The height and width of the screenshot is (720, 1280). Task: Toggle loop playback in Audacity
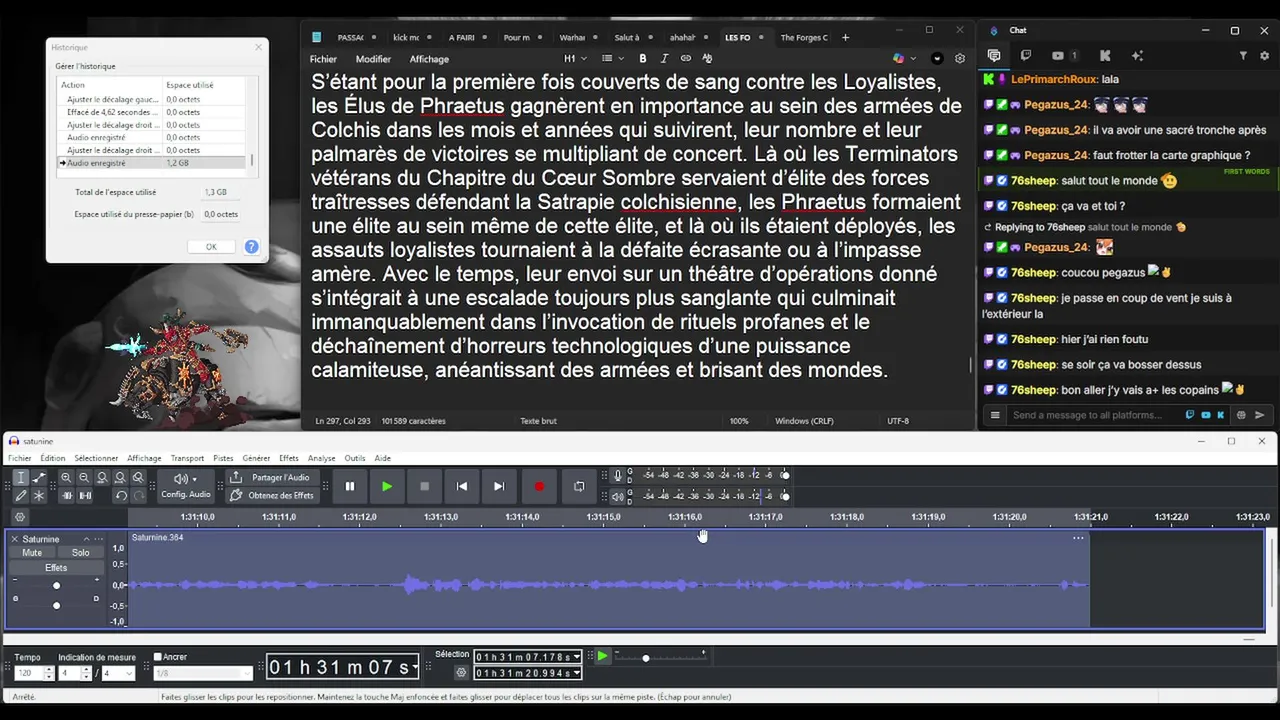coord(578,486)
